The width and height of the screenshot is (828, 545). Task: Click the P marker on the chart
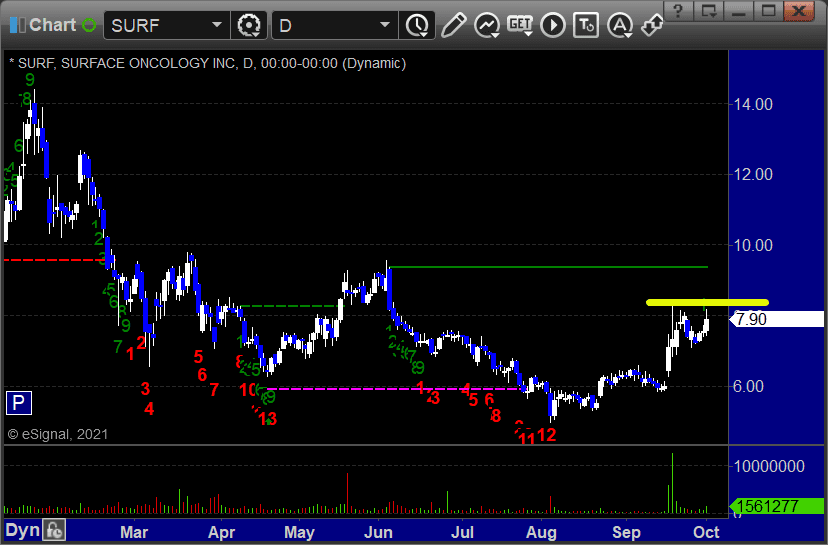[18, 403]
